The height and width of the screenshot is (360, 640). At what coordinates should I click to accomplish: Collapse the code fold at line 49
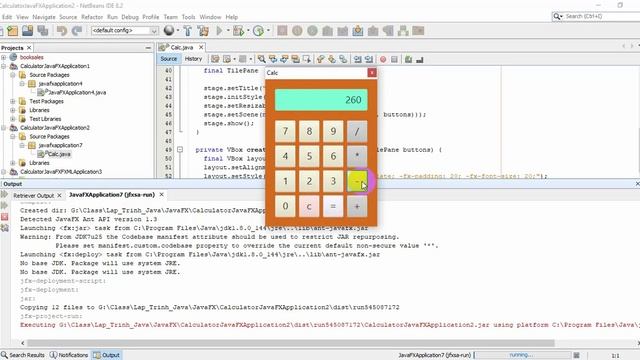(x=180, y=150)
